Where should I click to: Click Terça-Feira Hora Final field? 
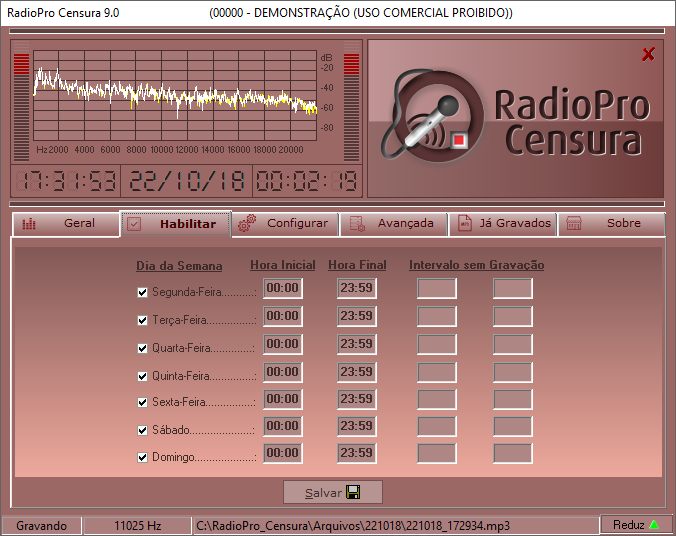[357, 316]
